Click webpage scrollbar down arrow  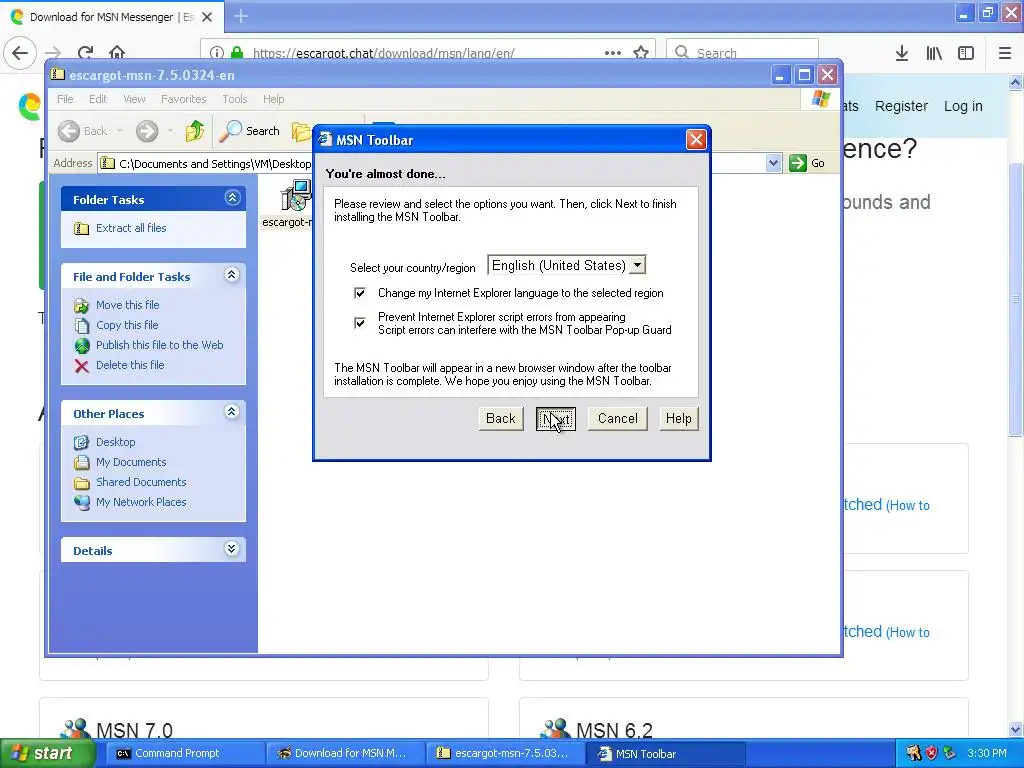pos(1015,729)
